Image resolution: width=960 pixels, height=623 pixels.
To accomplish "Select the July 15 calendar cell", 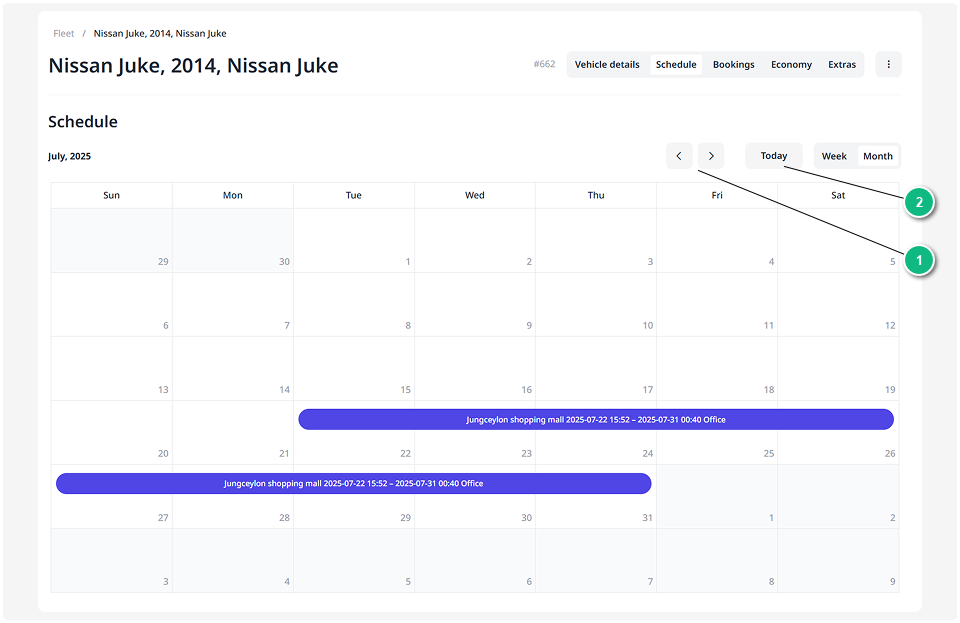I will (x=354, y=368).
